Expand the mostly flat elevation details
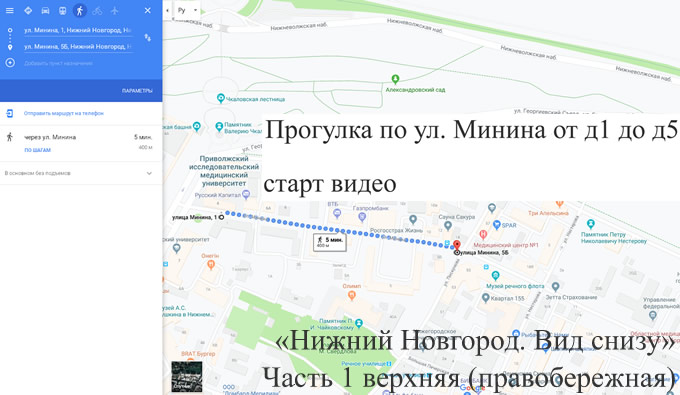 coord(81,173)
